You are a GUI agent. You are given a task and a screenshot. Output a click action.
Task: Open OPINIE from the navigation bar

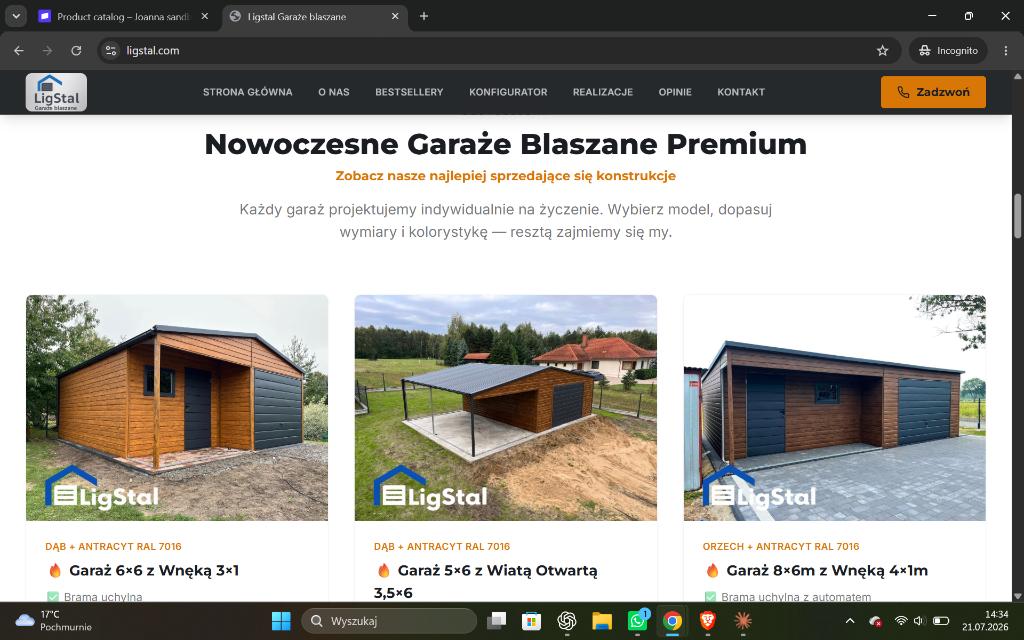[675, 92]
